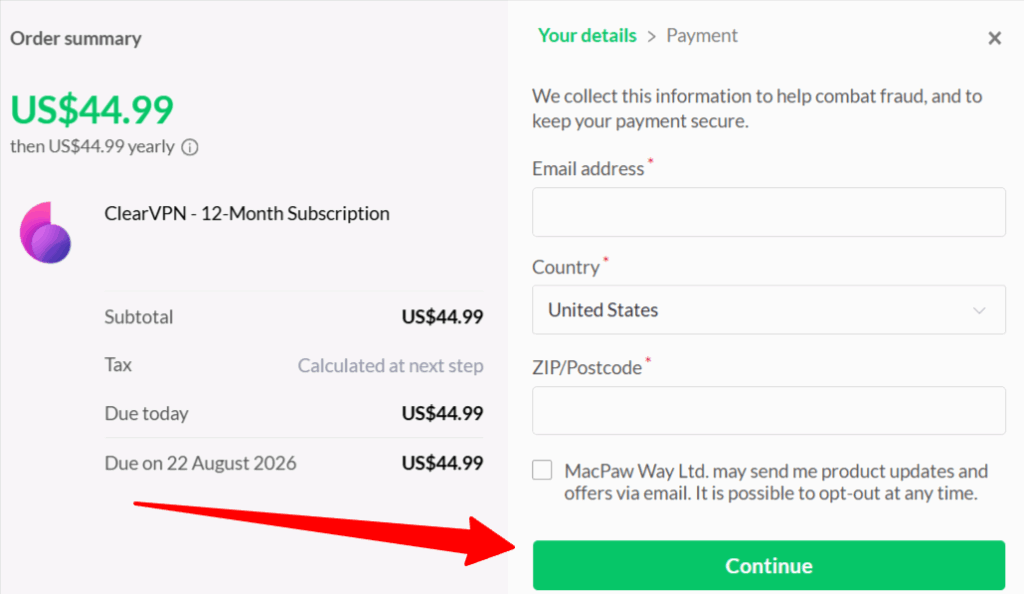Click the Due on 22 August 2026 row
The height and width of the screenshot is (594, 1024).
click(294, 463)
